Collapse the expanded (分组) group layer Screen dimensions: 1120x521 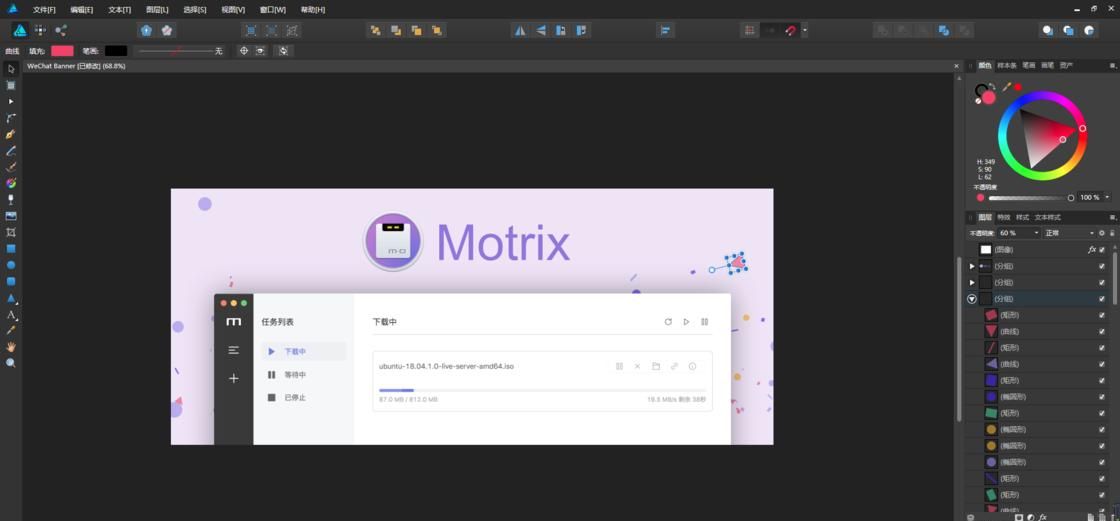coord(971,299)
